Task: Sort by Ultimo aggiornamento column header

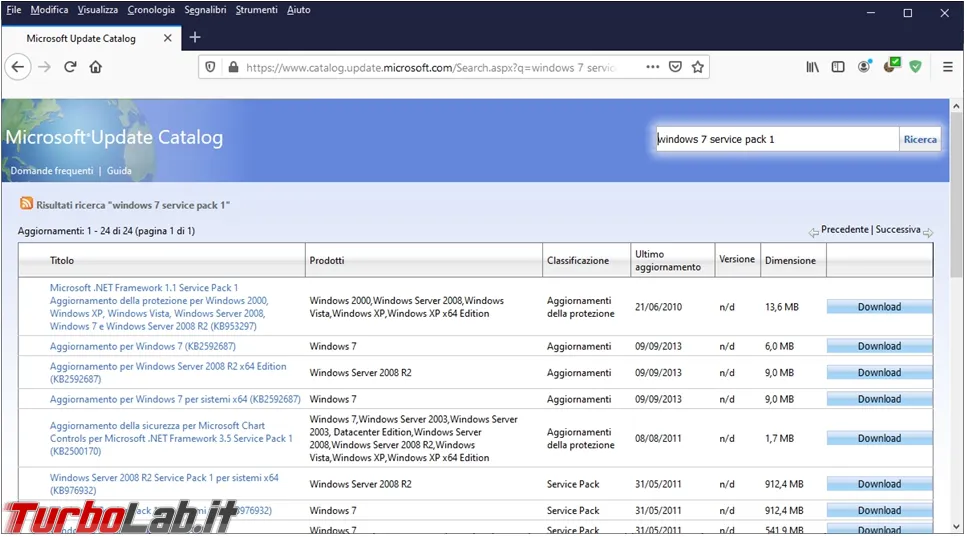Action: point(668,260)
